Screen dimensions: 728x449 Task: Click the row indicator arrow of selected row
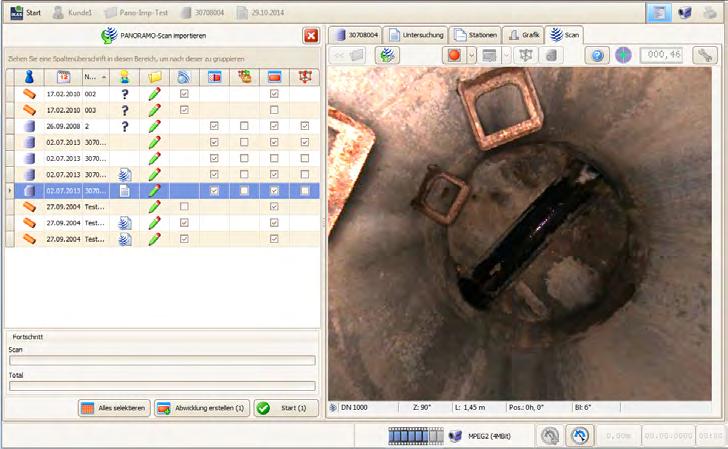[10, 191]
